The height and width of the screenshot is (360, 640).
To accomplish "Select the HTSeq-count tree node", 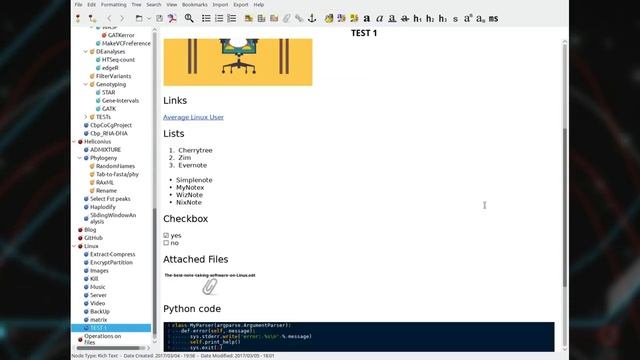I will tap(118, 60).
